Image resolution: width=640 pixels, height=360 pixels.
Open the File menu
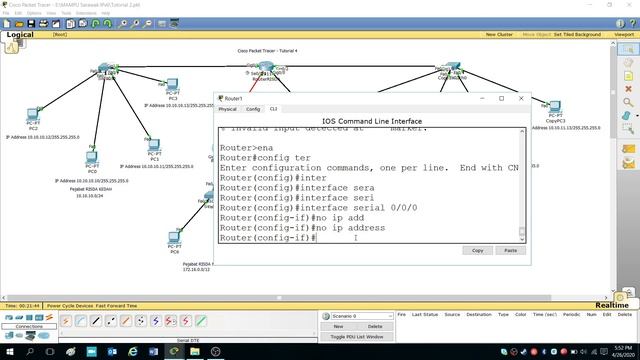(x=6, y=13)
